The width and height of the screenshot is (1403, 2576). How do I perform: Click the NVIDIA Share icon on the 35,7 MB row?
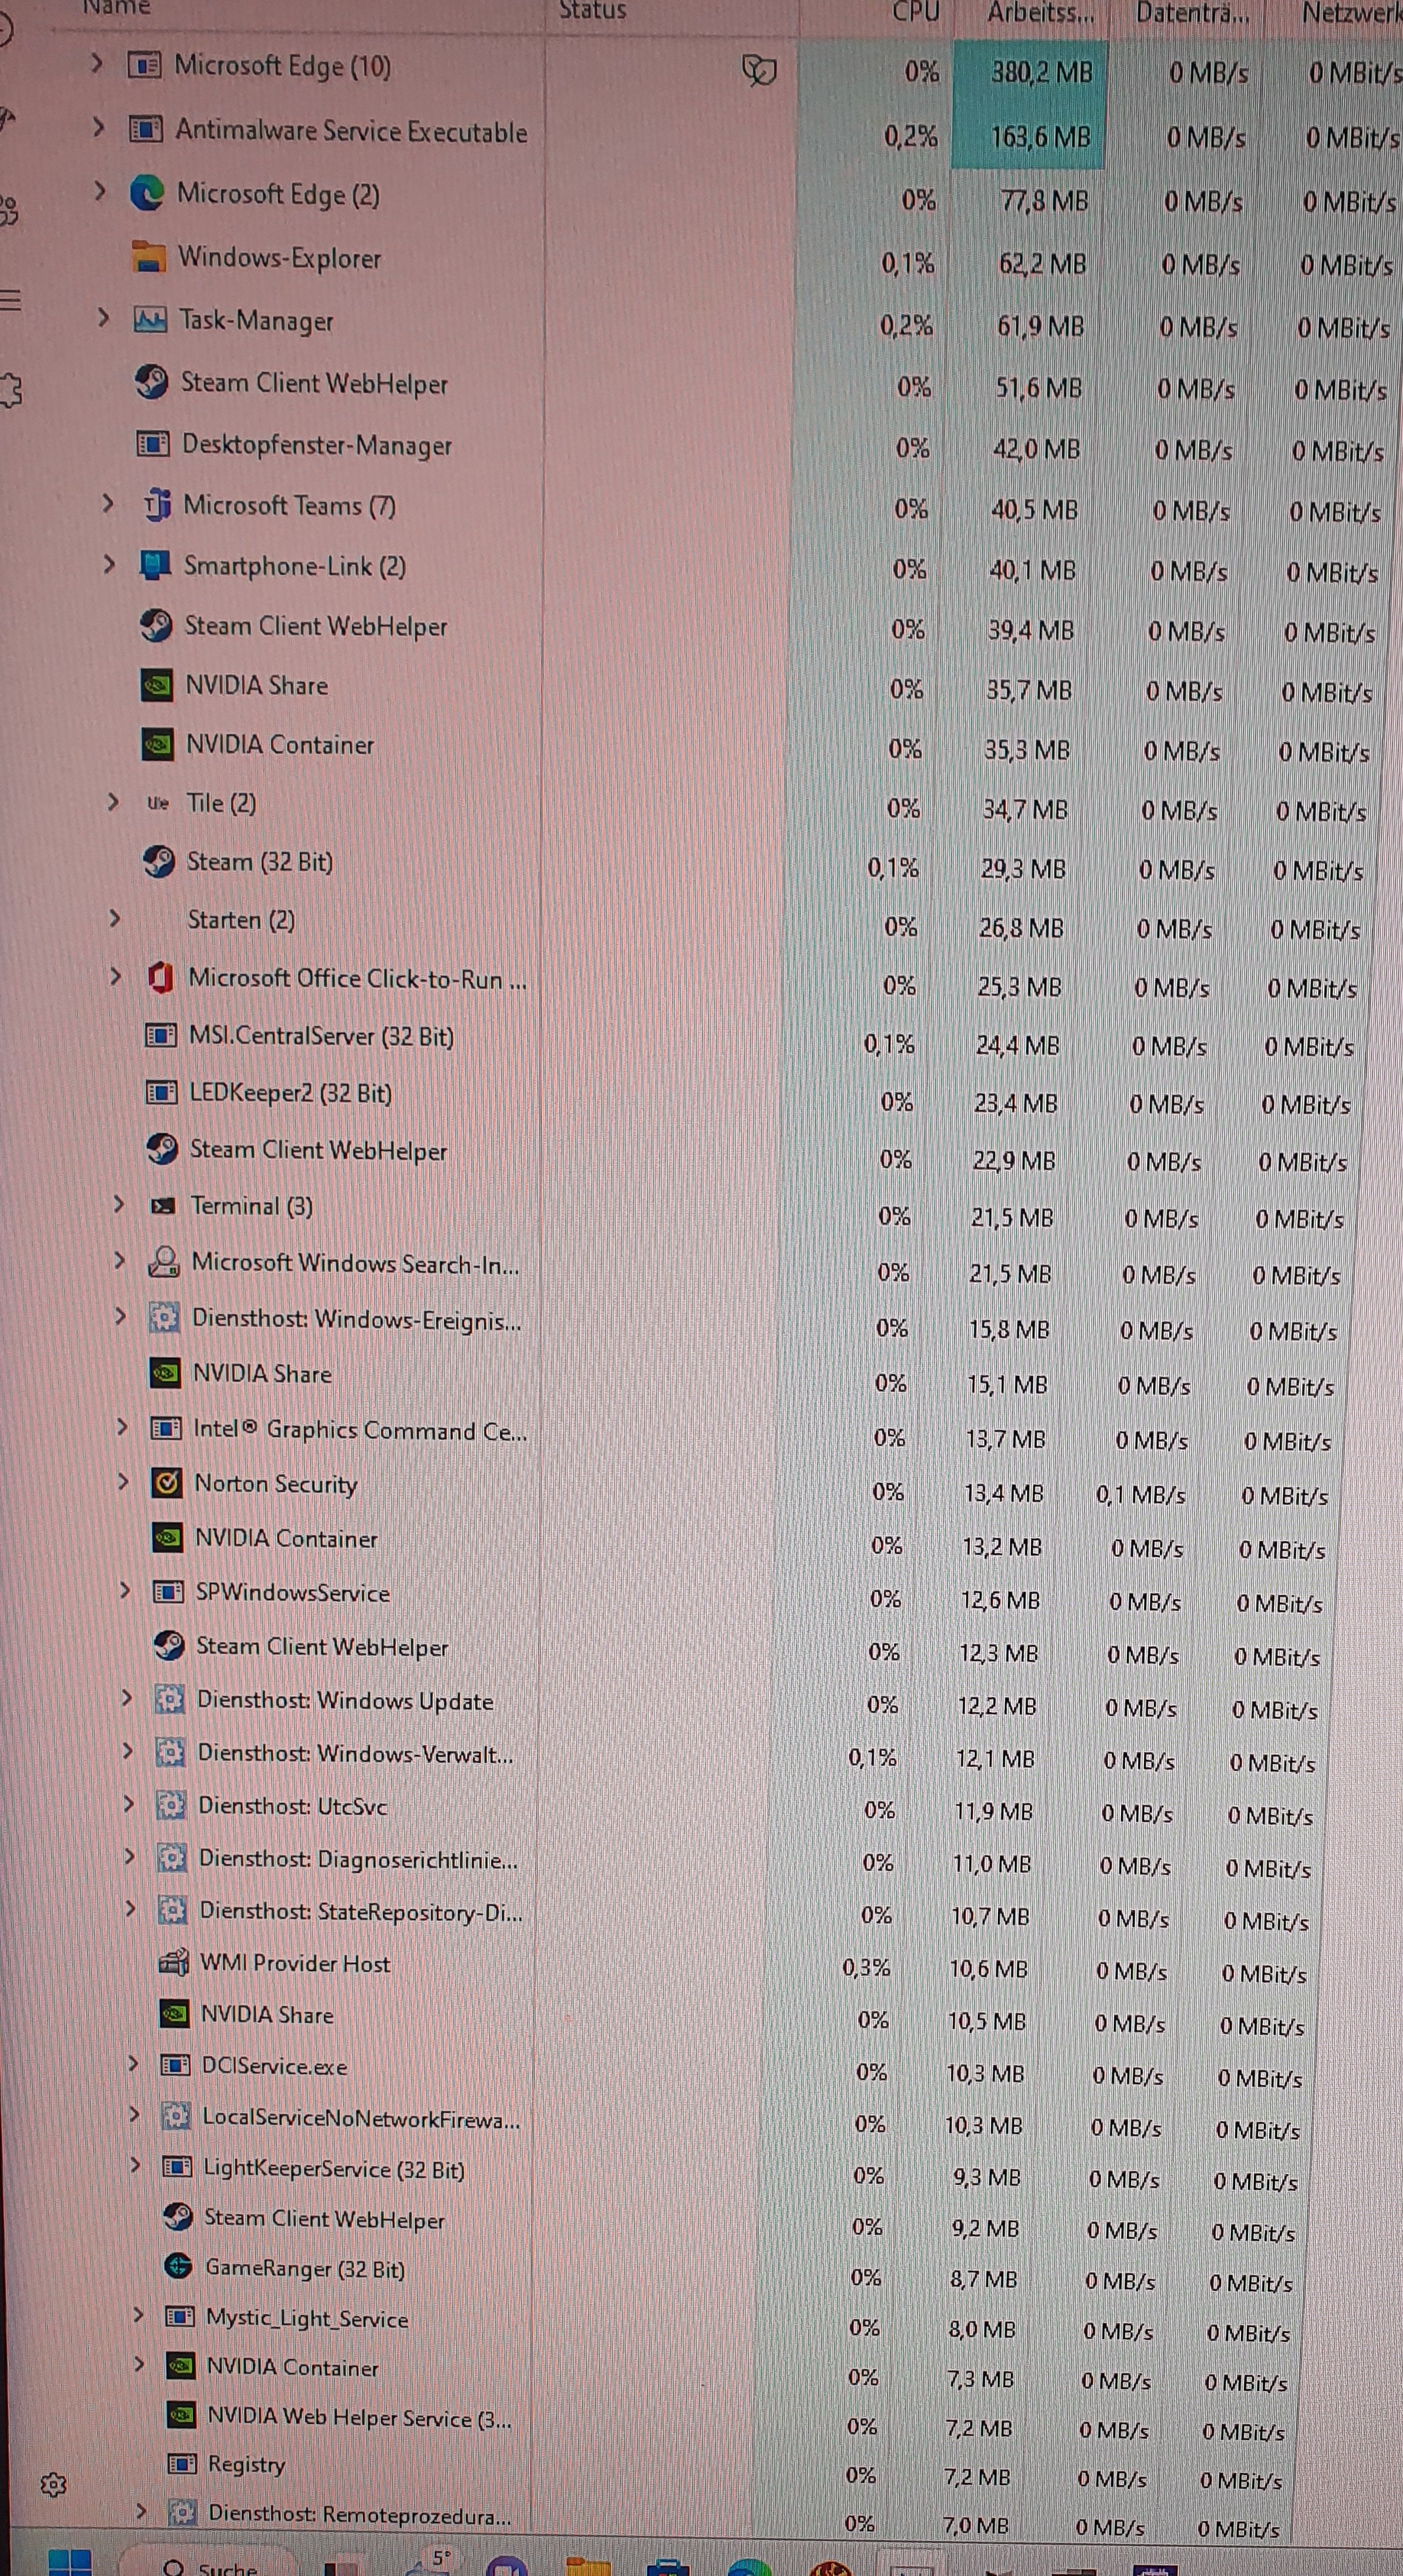click(x=157, y=686)
